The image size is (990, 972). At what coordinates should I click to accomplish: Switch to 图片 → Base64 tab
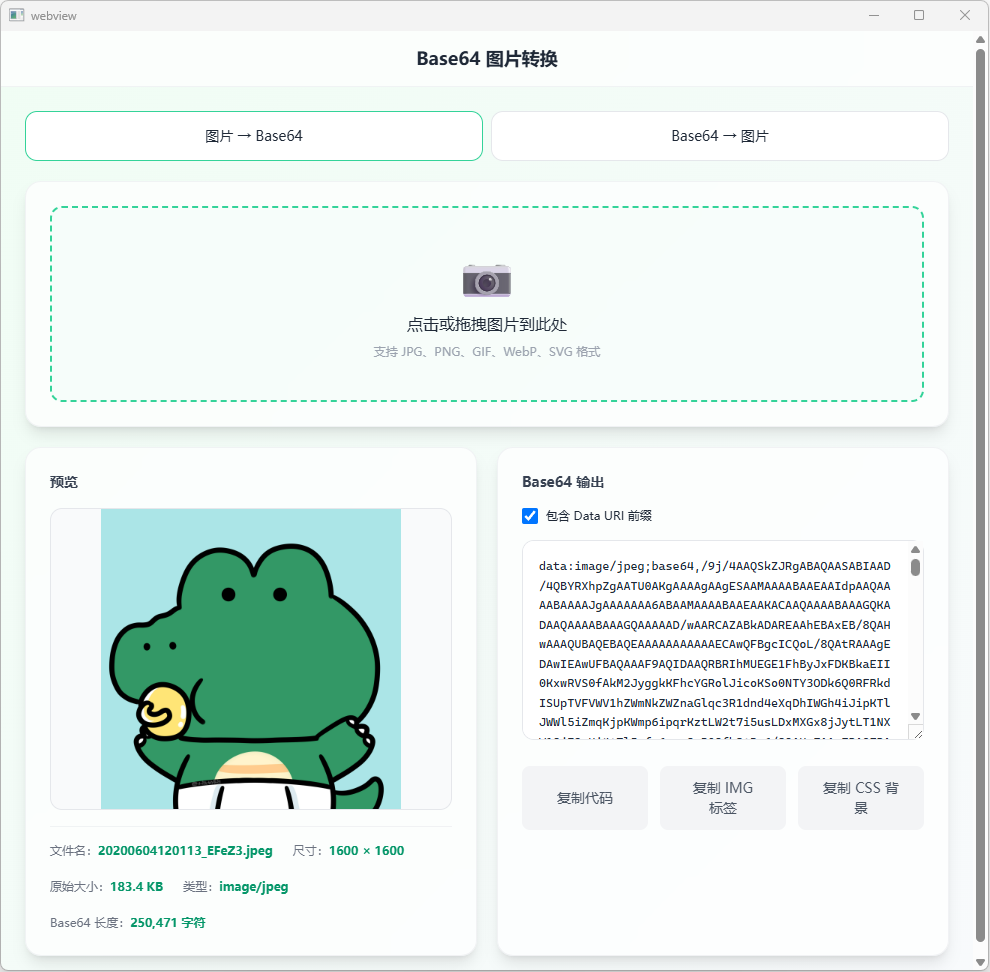coord(254,136)
